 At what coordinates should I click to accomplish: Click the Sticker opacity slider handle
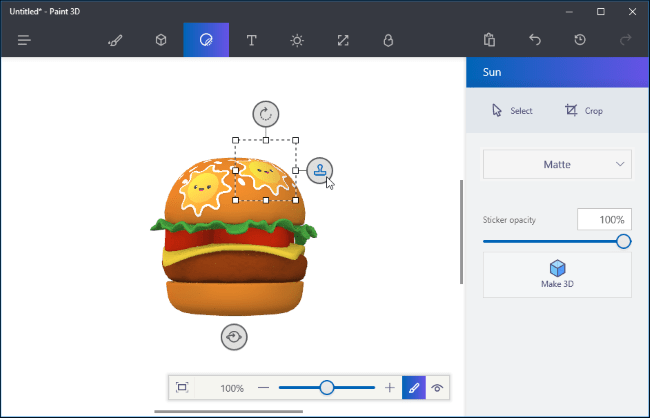tap(623, 241)
